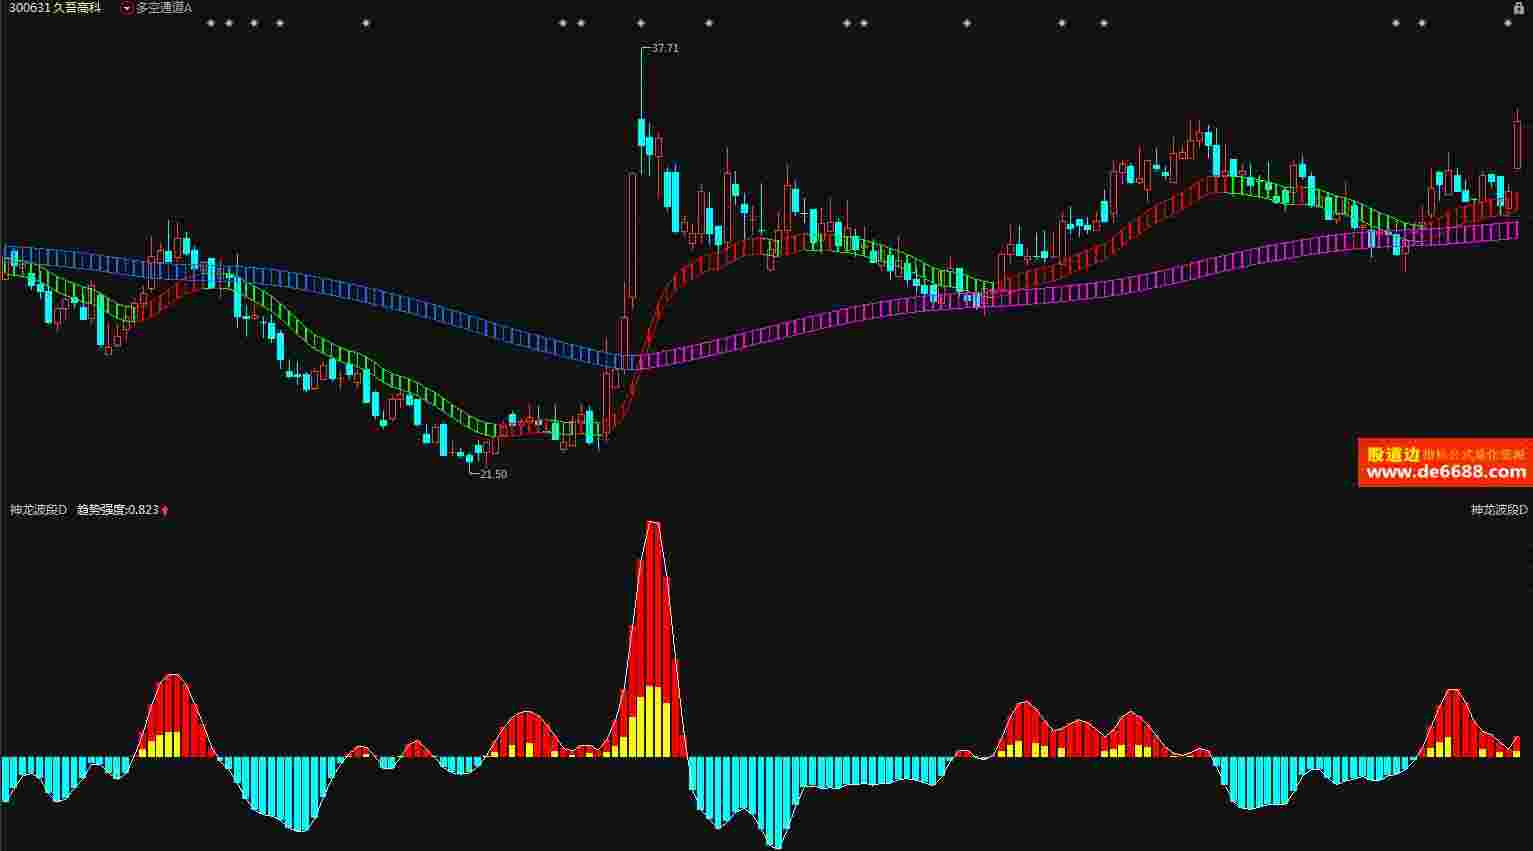1533x851 pixels.
Task: Click the tallest red peak in 神龙波段D histogram
Action: tap(653, 600)
